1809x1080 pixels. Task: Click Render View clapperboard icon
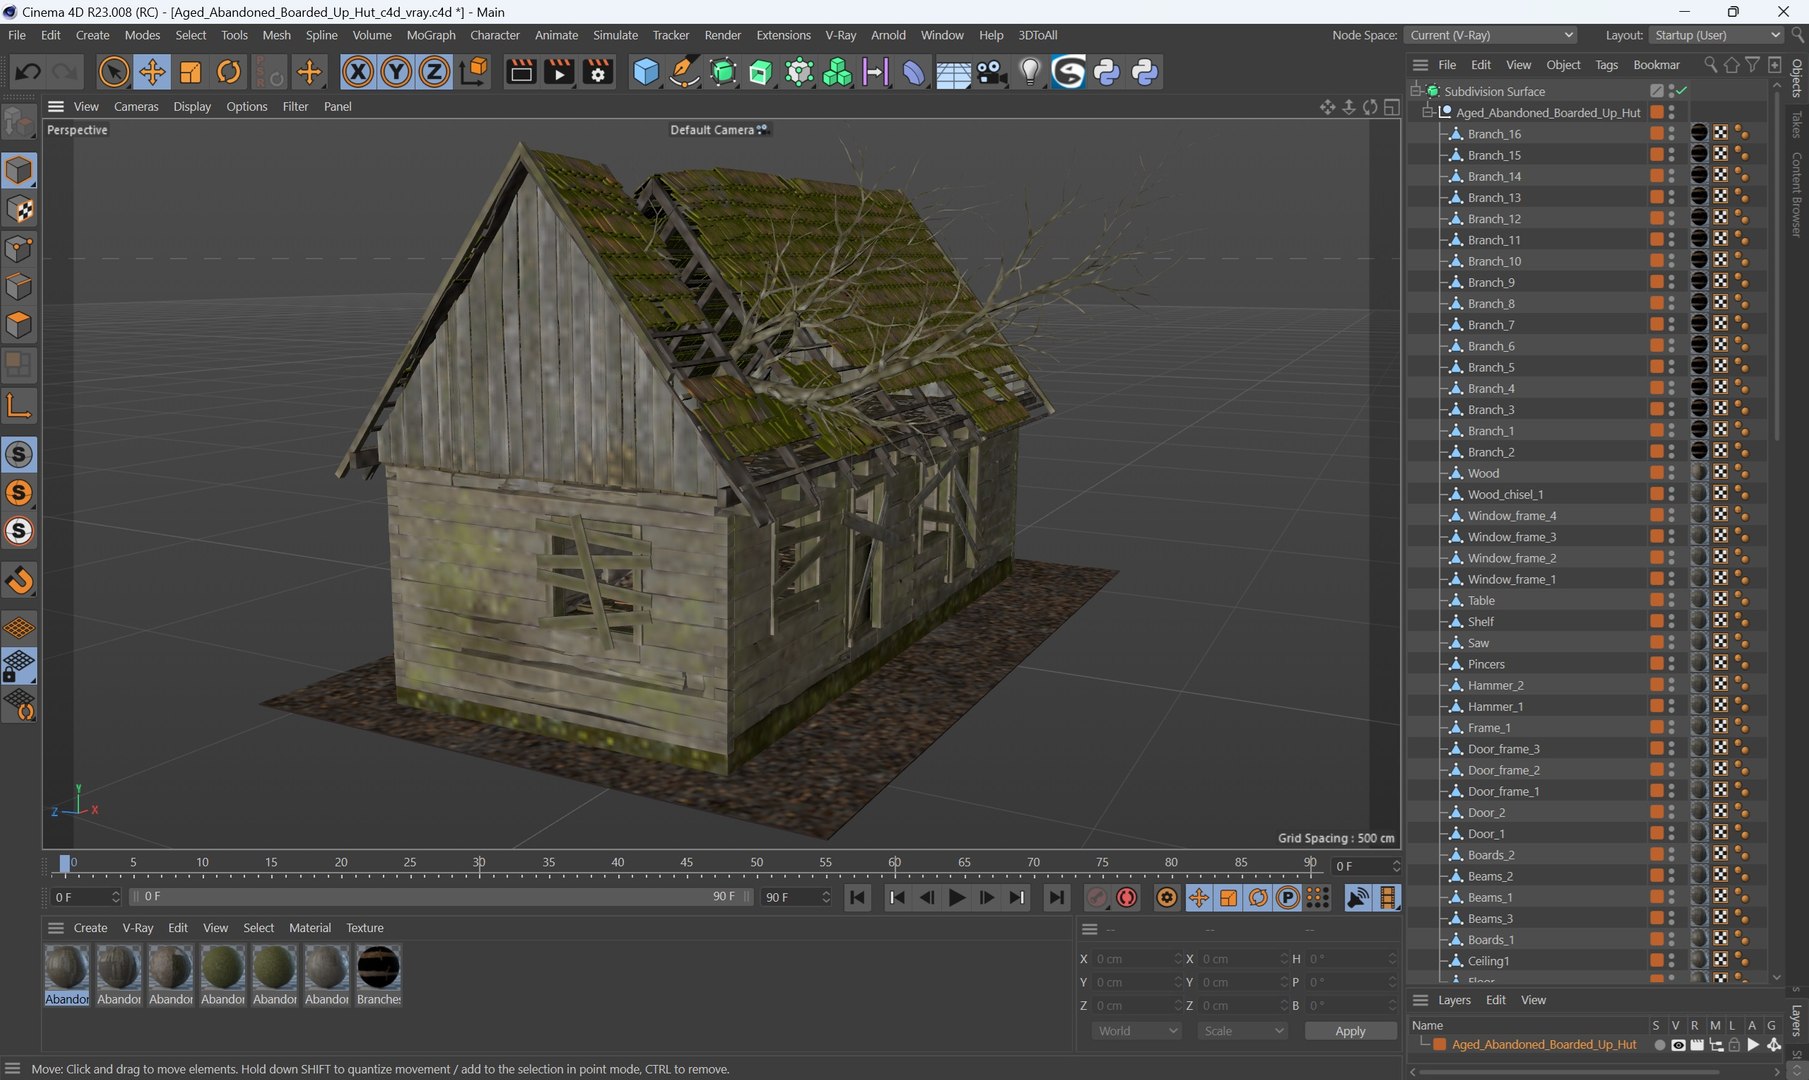(521, 72)
